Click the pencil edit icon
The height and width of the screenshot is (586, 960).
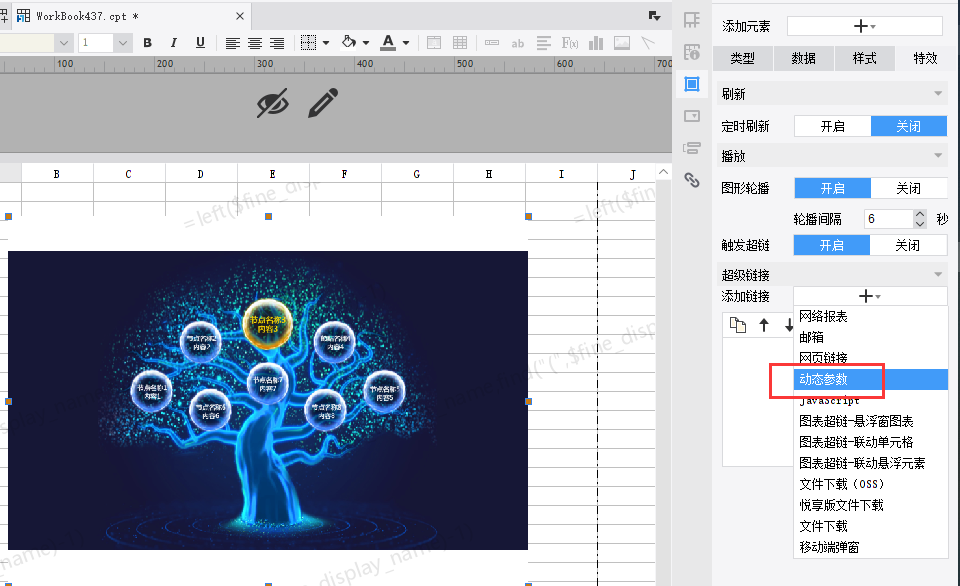coord(323,103)
